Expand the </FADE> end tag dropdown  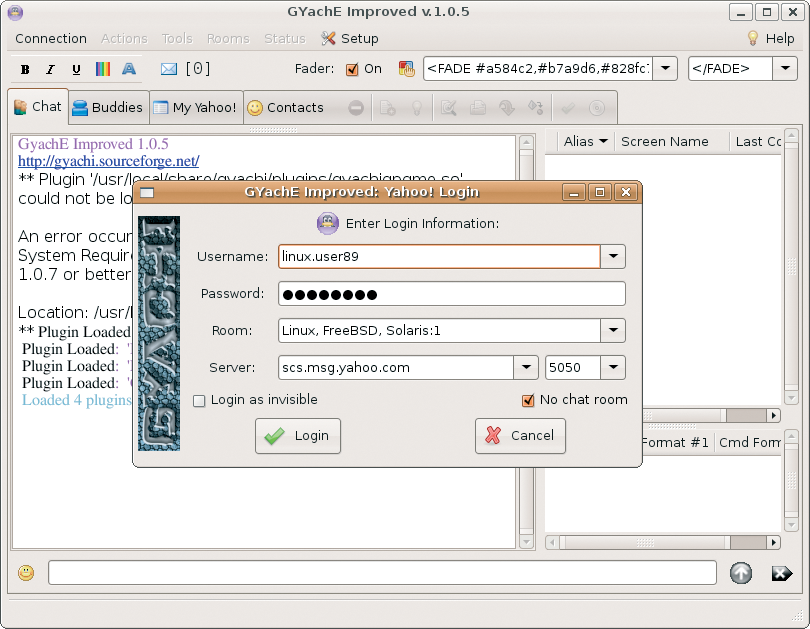[x=785, y=69]
